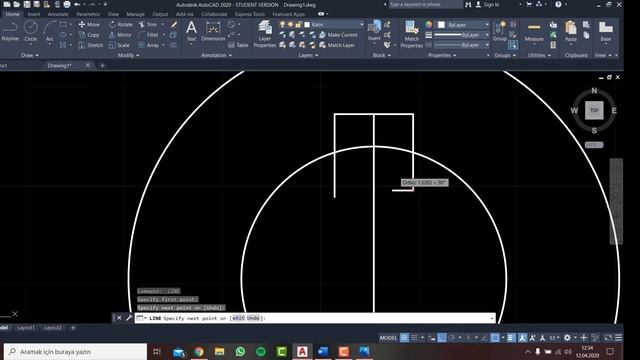Click the object color wheel

coord(428,24)
